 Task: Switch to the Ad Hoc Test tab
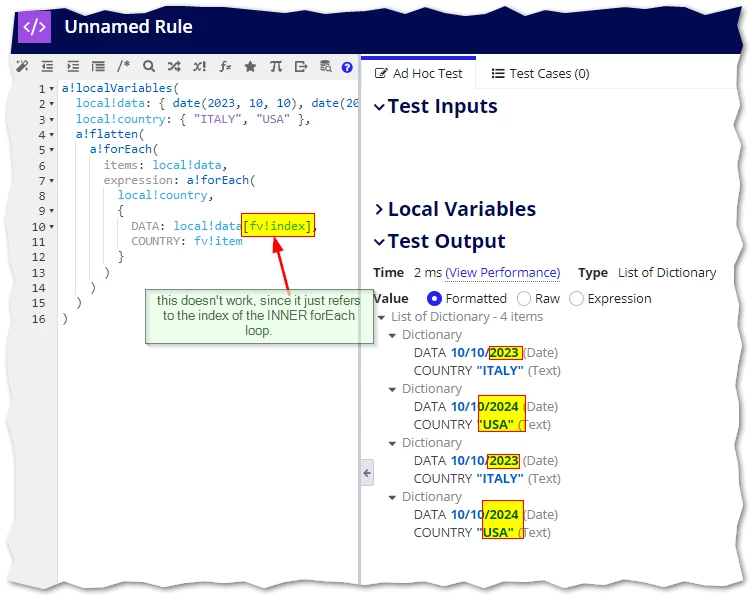coord(418,73)
